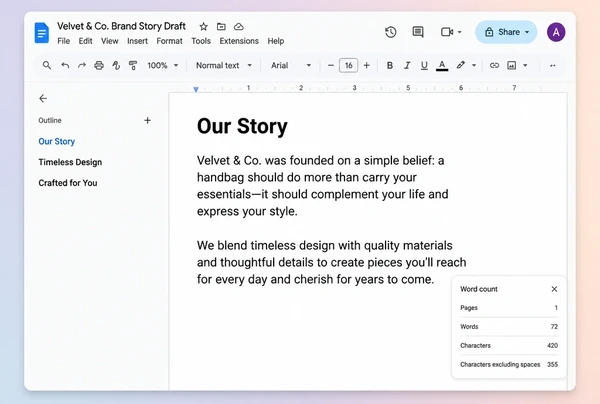
Task: Click the video meeting camera icon
Action: 447,32
